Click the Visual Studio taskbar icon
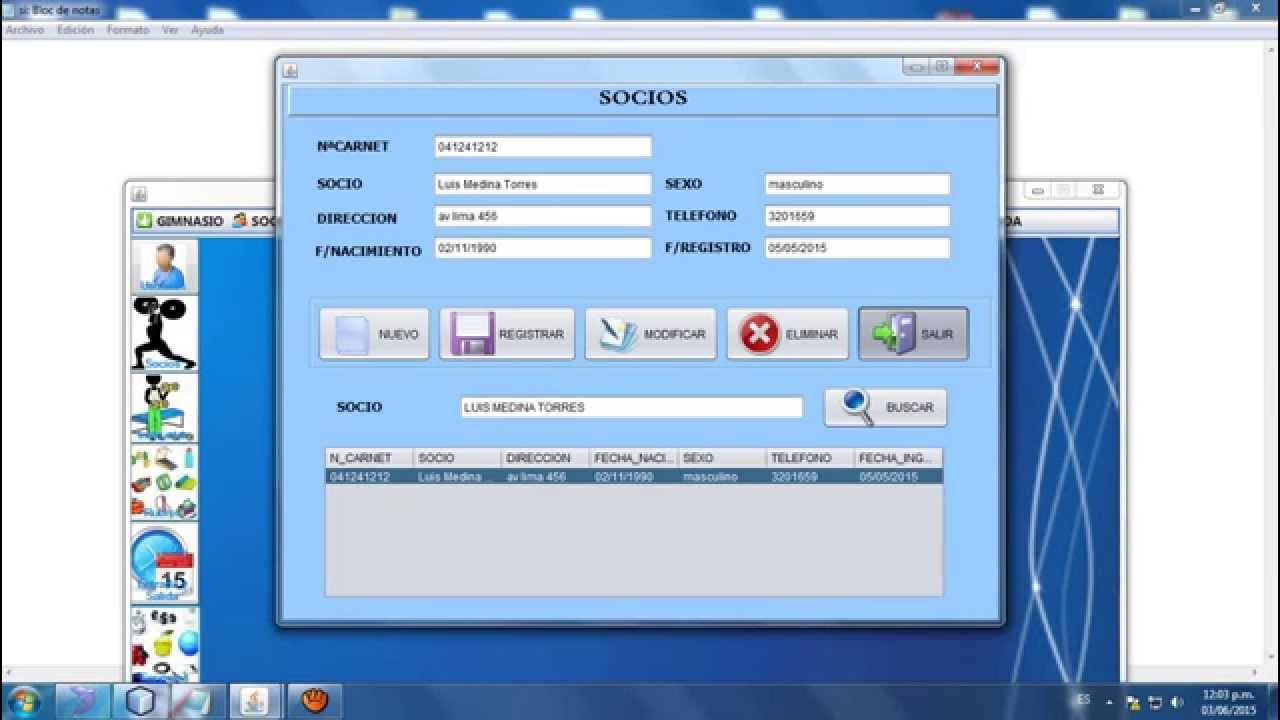Image resolution: width=1280 pixels, height=720 pixels. click(83, 700)
